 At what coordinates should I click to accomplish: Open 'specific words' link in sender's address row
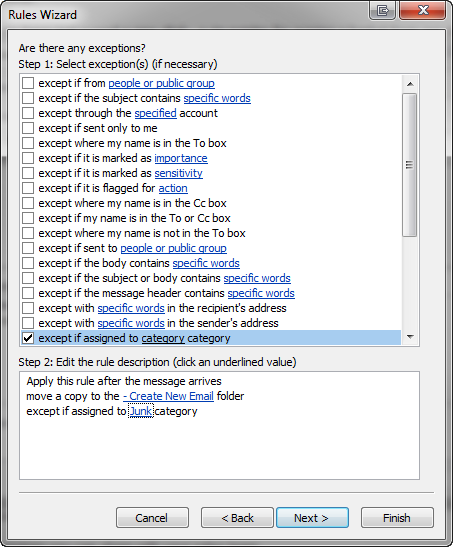(131, 323)
